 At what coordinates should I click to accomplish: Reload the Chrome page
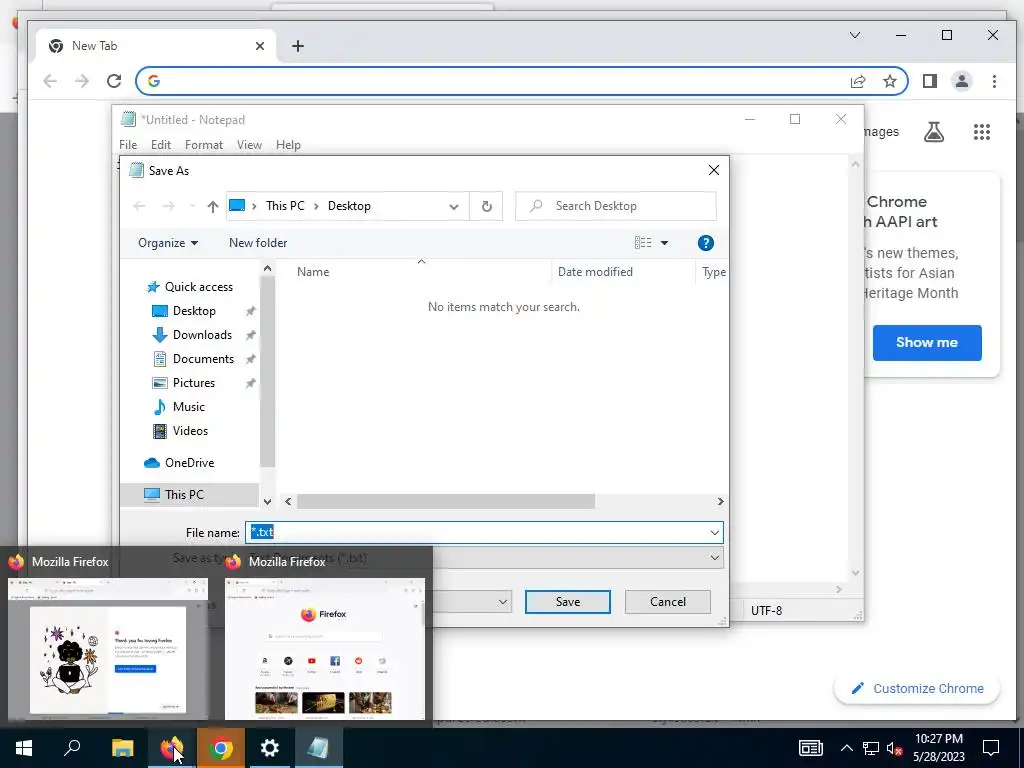114,81
